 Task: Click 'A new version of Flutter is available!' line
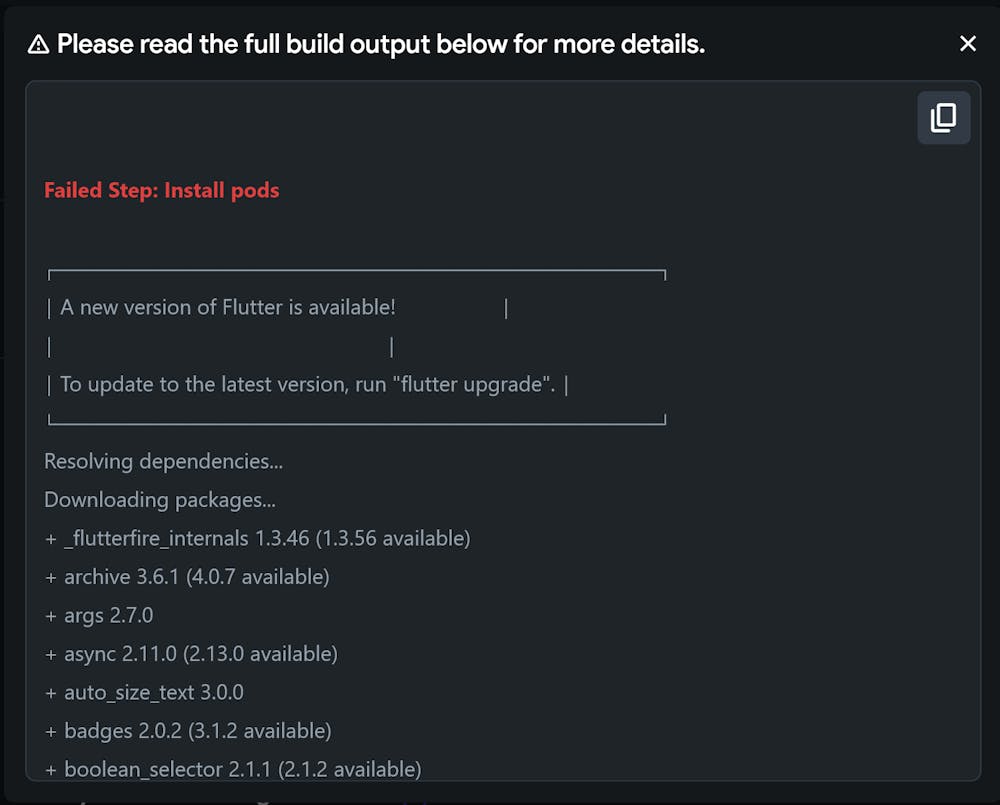[x=228, y=307]
